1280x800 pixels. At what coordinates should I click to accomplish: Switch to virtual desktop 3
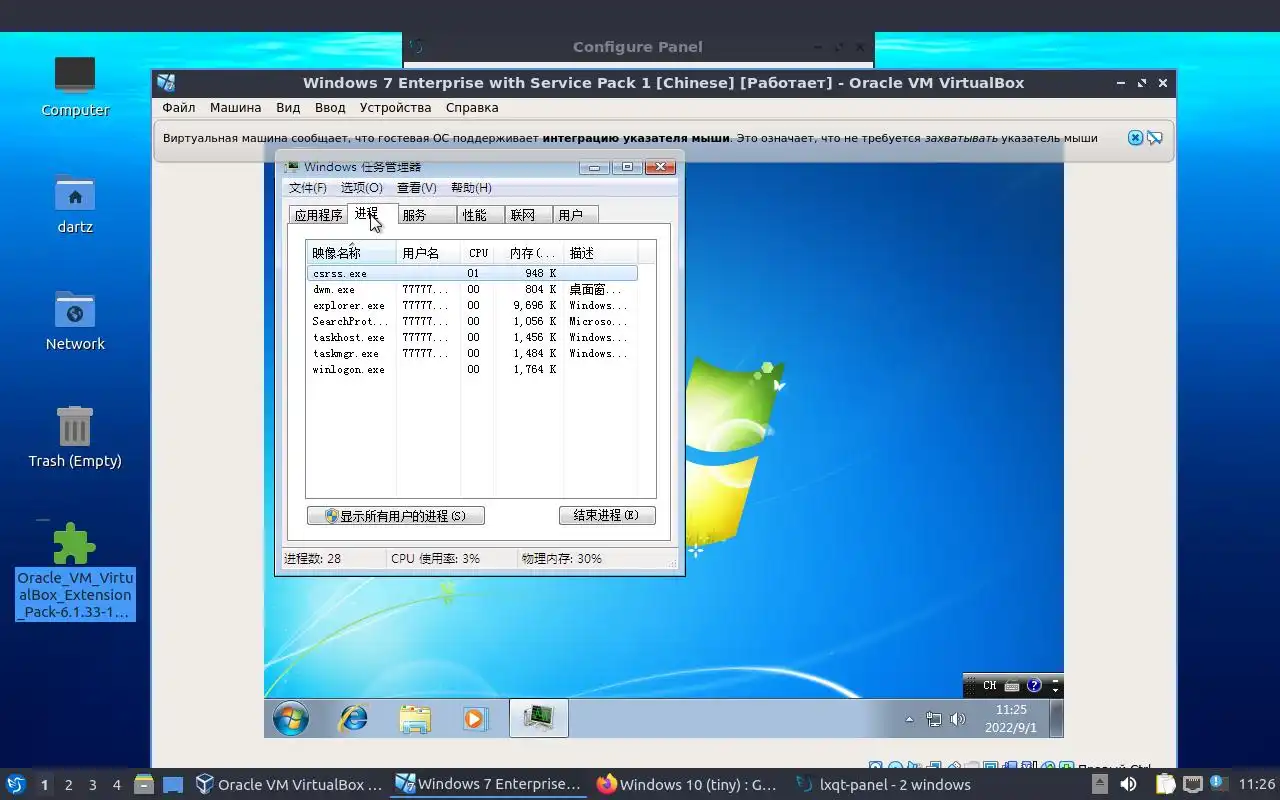[x=92, y=785]
